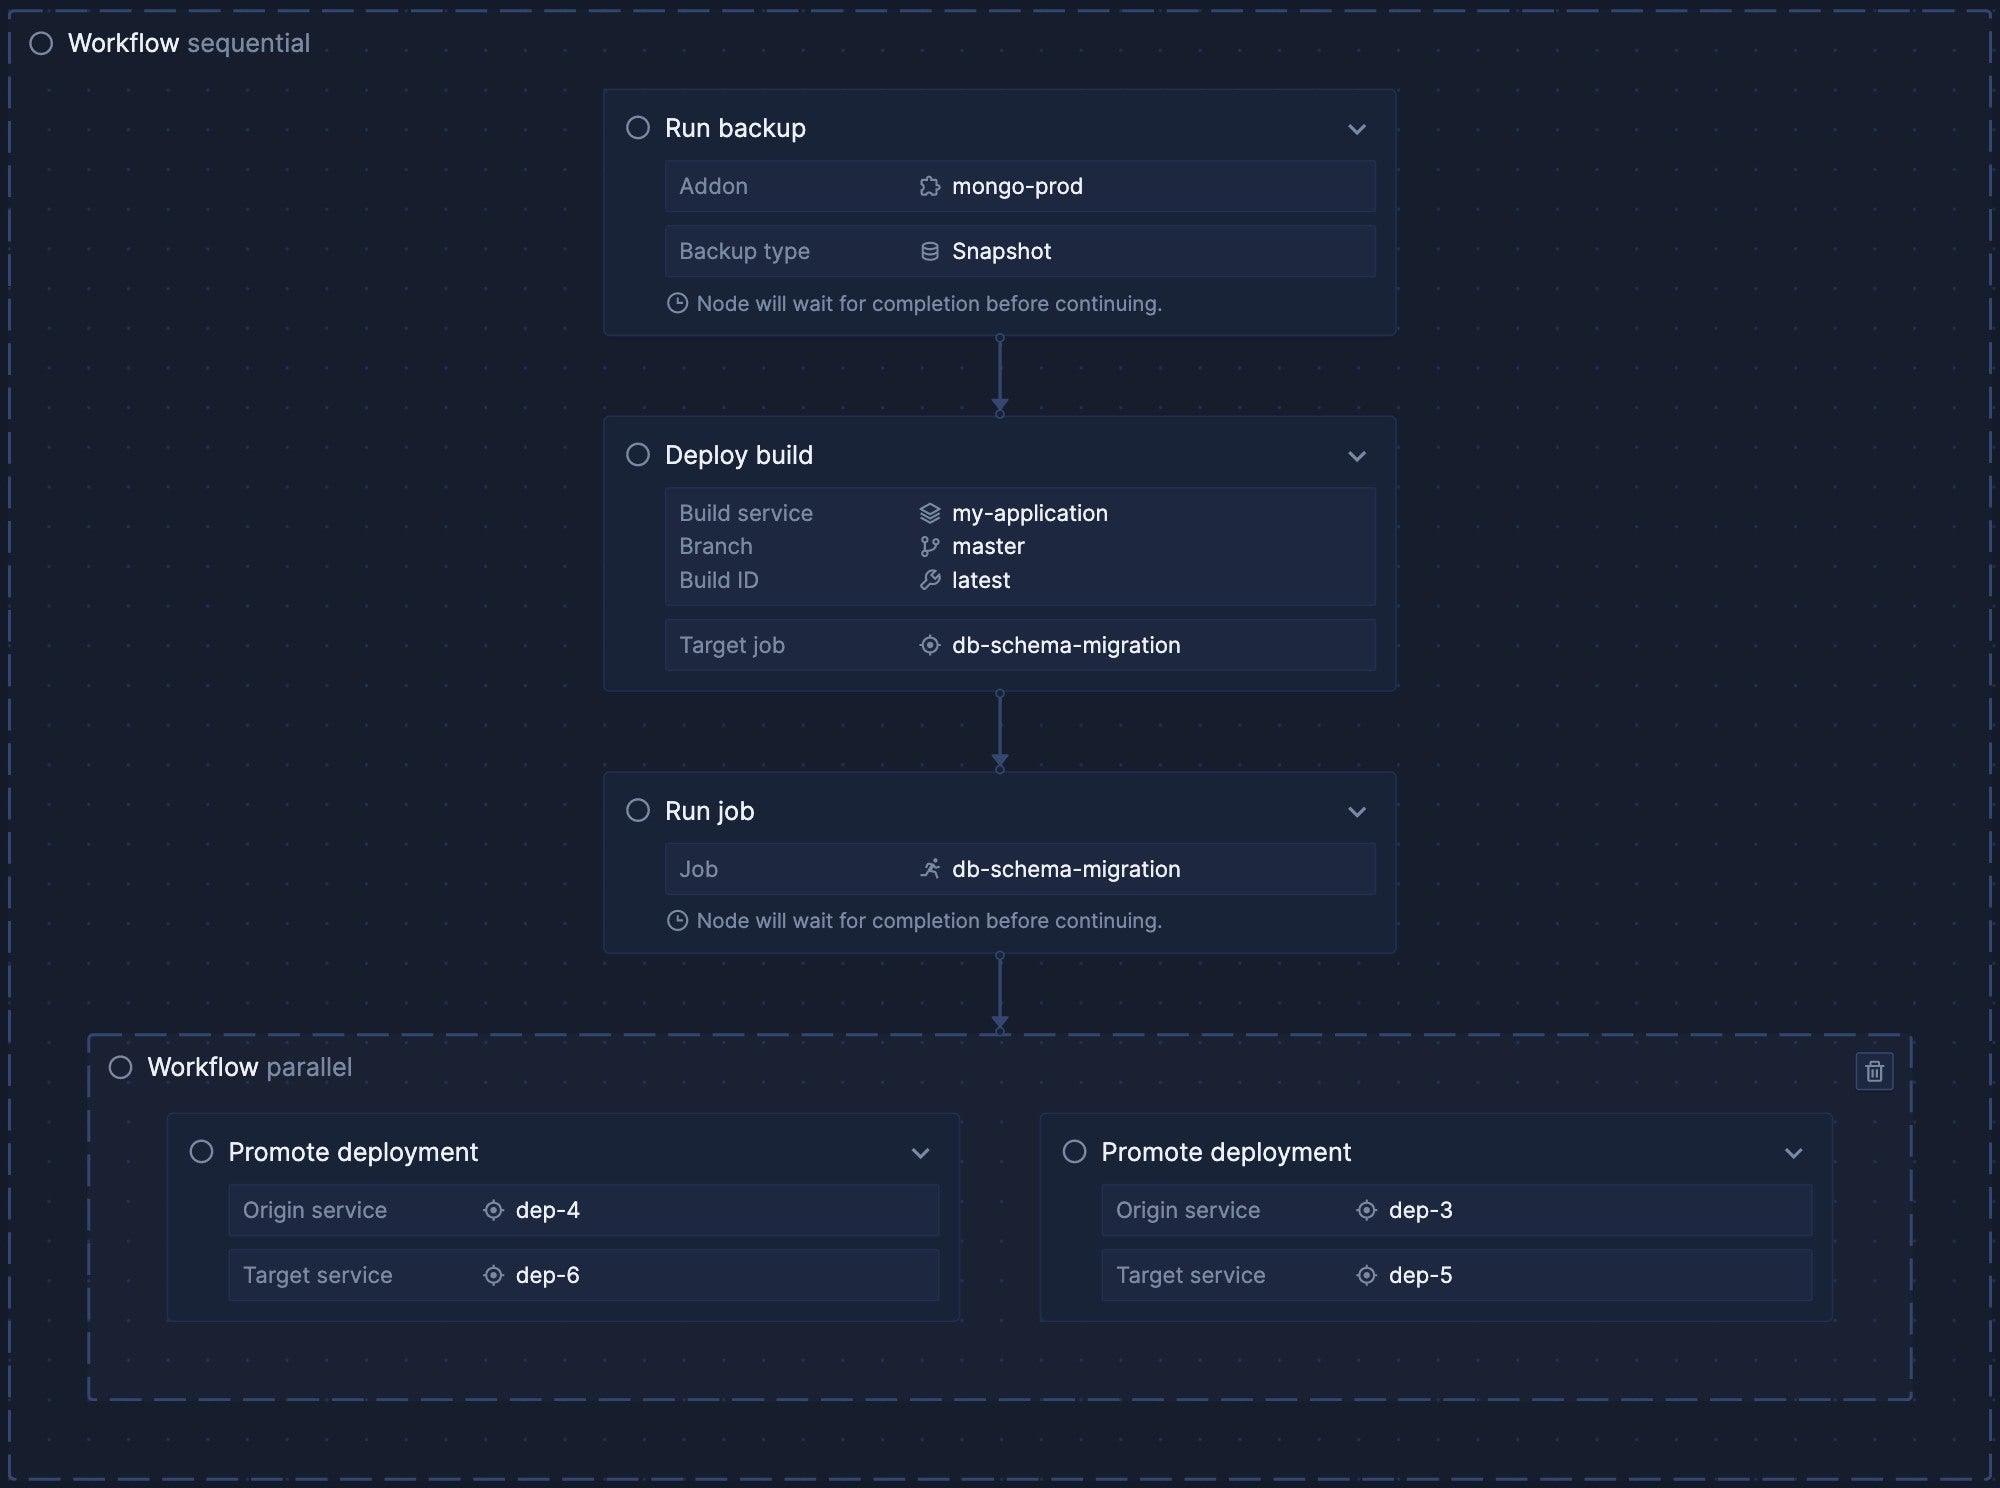Click the database icon beside Snapshot

pyautogui.click(x=930, y=251)
